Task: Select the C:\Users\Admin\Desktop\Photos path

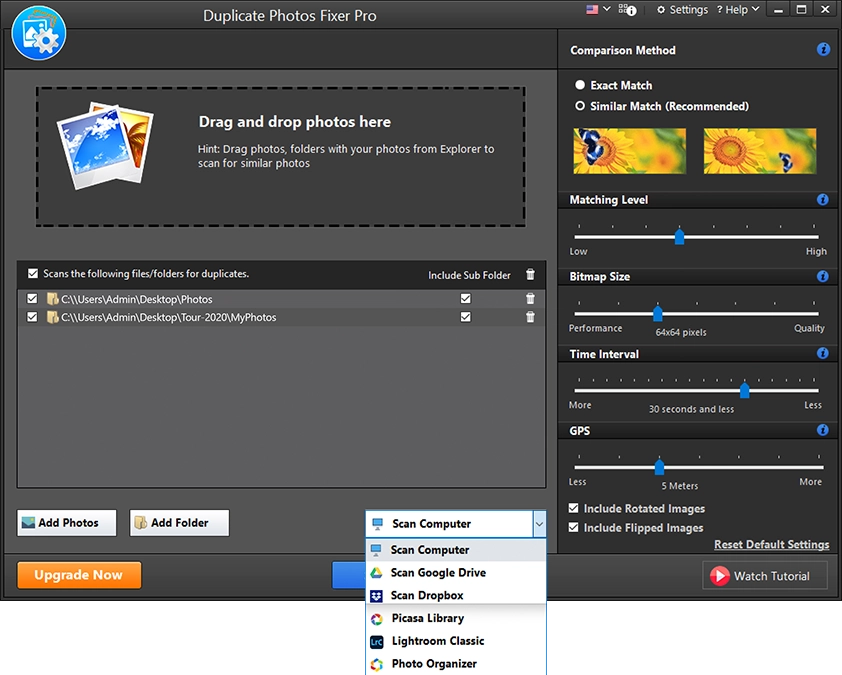Action: 136,299
